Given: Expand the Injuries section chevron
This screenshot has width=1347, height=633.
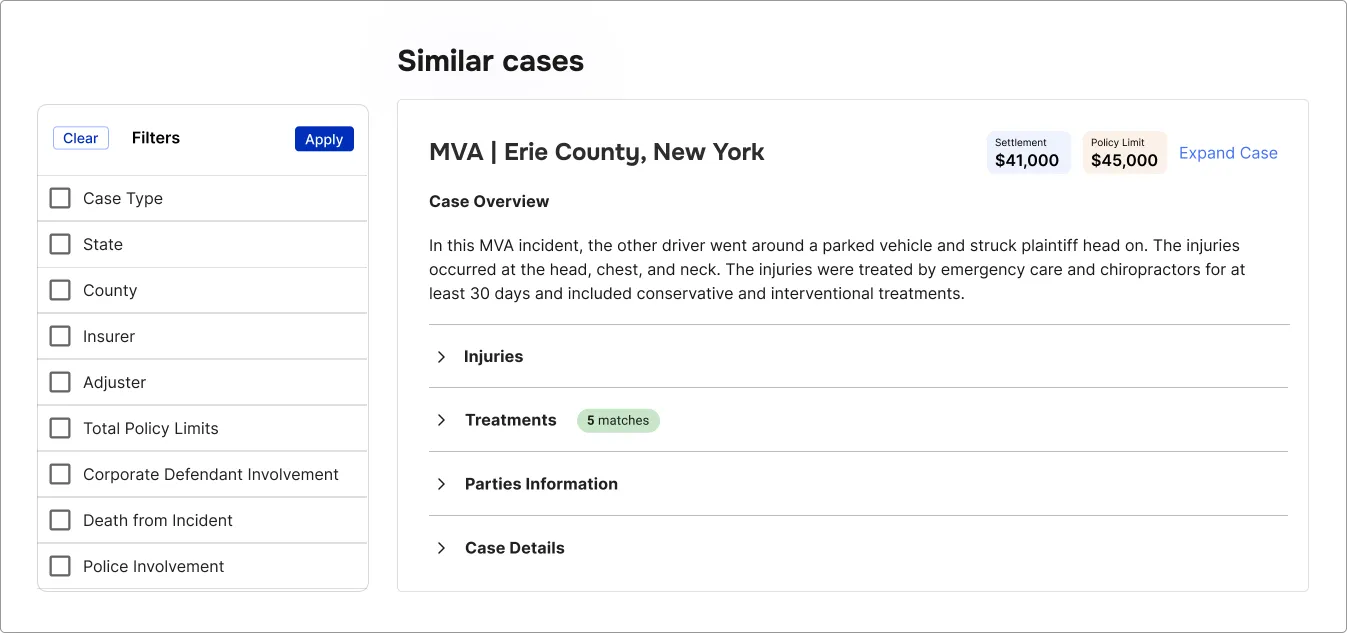Looking at the screenshot, I should click(x=441, y=357).
